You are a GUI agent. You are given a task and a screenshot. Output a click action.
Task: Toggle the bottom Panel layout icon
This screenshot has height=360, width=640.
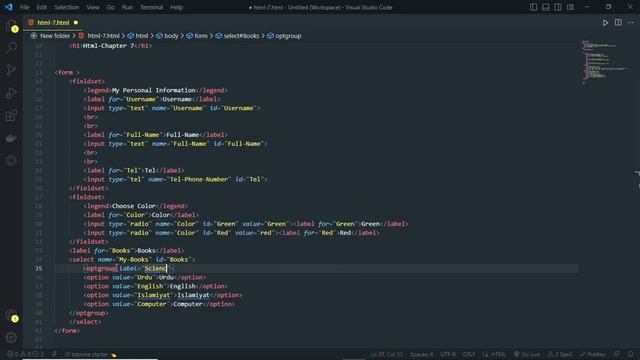tap(545, 7)
